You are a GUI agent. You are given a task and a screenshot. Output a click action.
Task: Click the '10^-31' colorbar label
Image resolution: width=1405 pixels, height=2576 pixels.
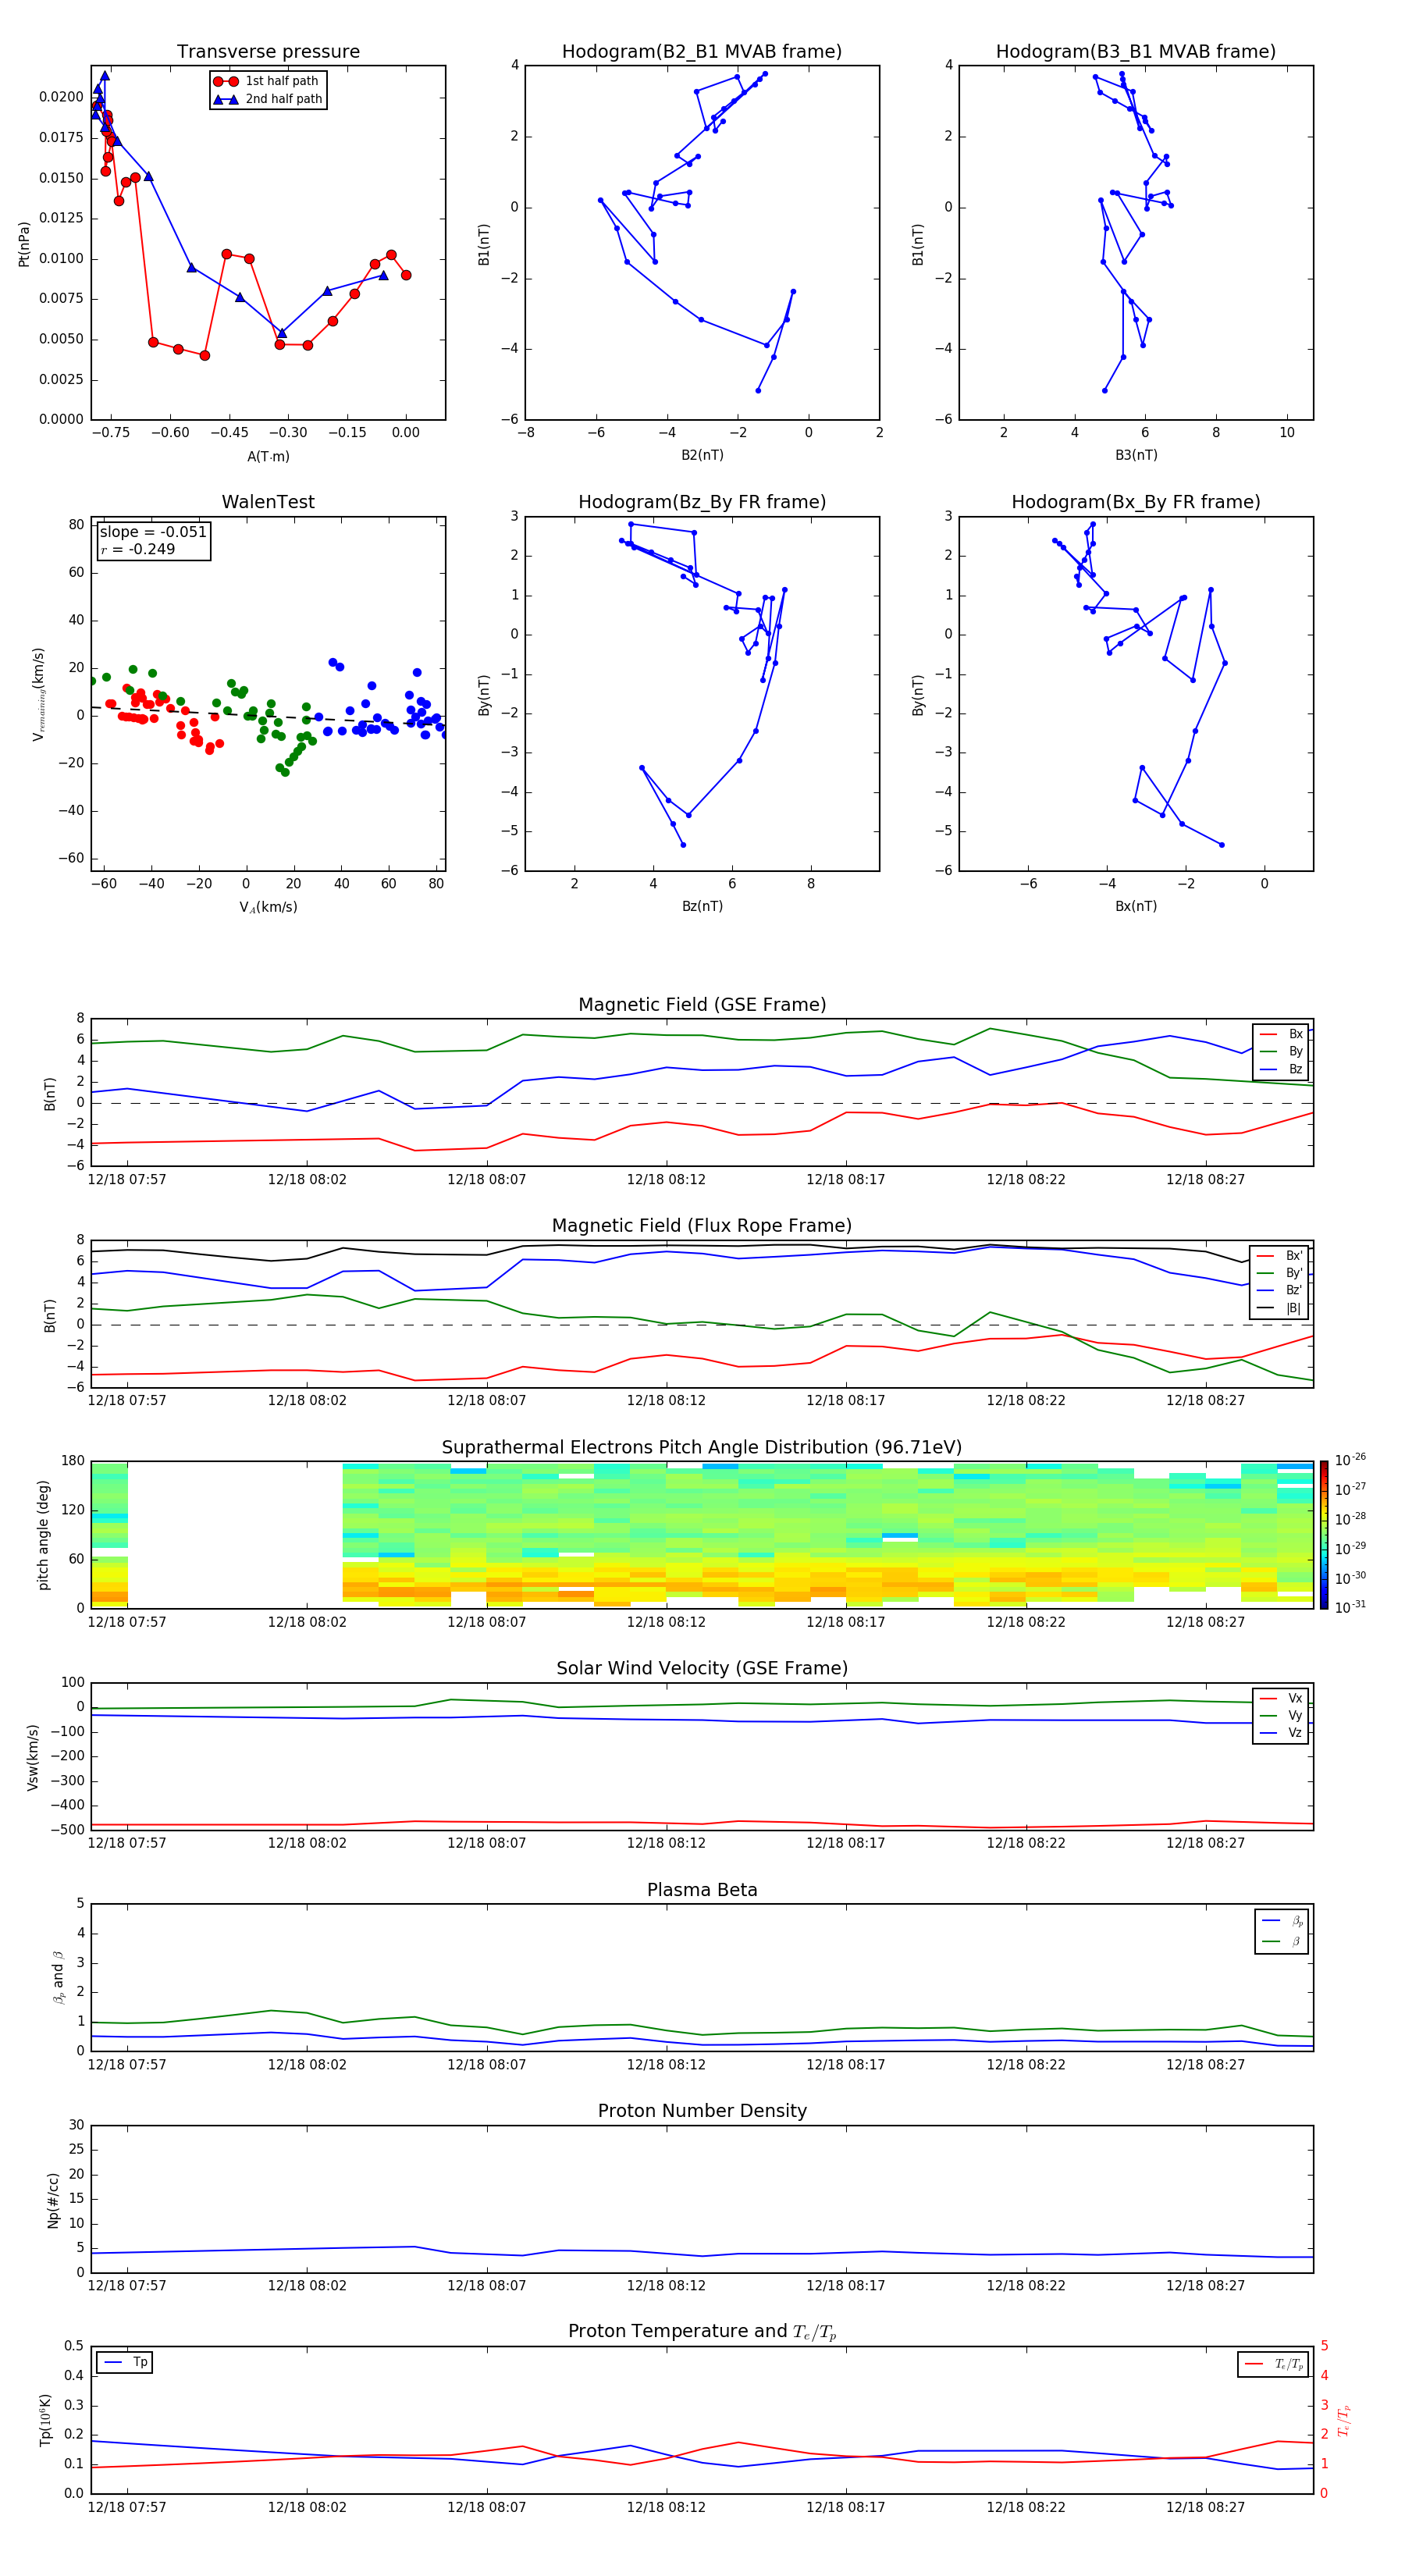pyautogui.click(x=1350, y=1607)
